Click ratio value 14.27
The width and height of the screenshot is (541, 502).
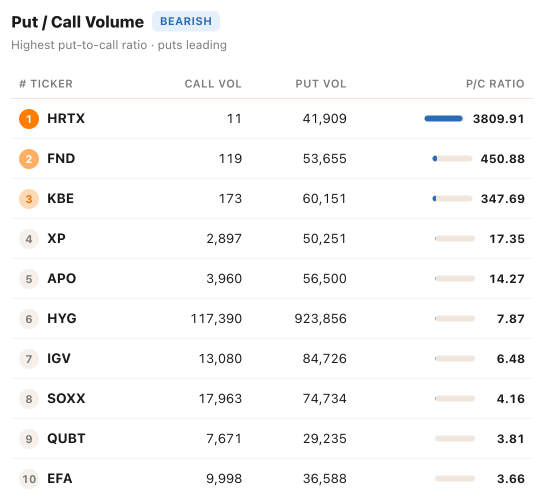coord(507,279)
